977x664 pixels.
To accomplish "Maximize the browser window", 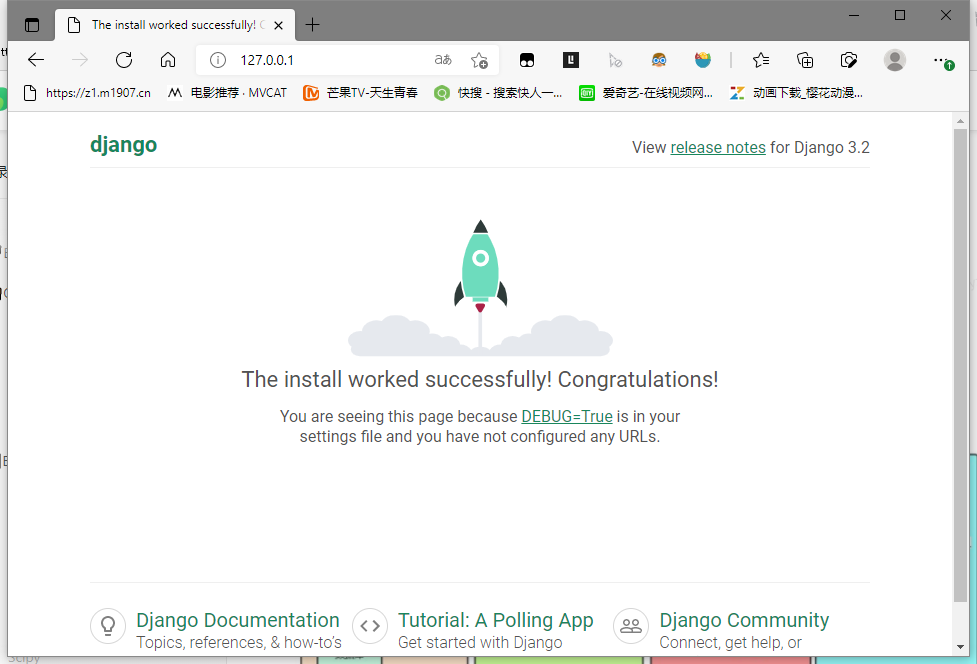I will tap(900, 15).
